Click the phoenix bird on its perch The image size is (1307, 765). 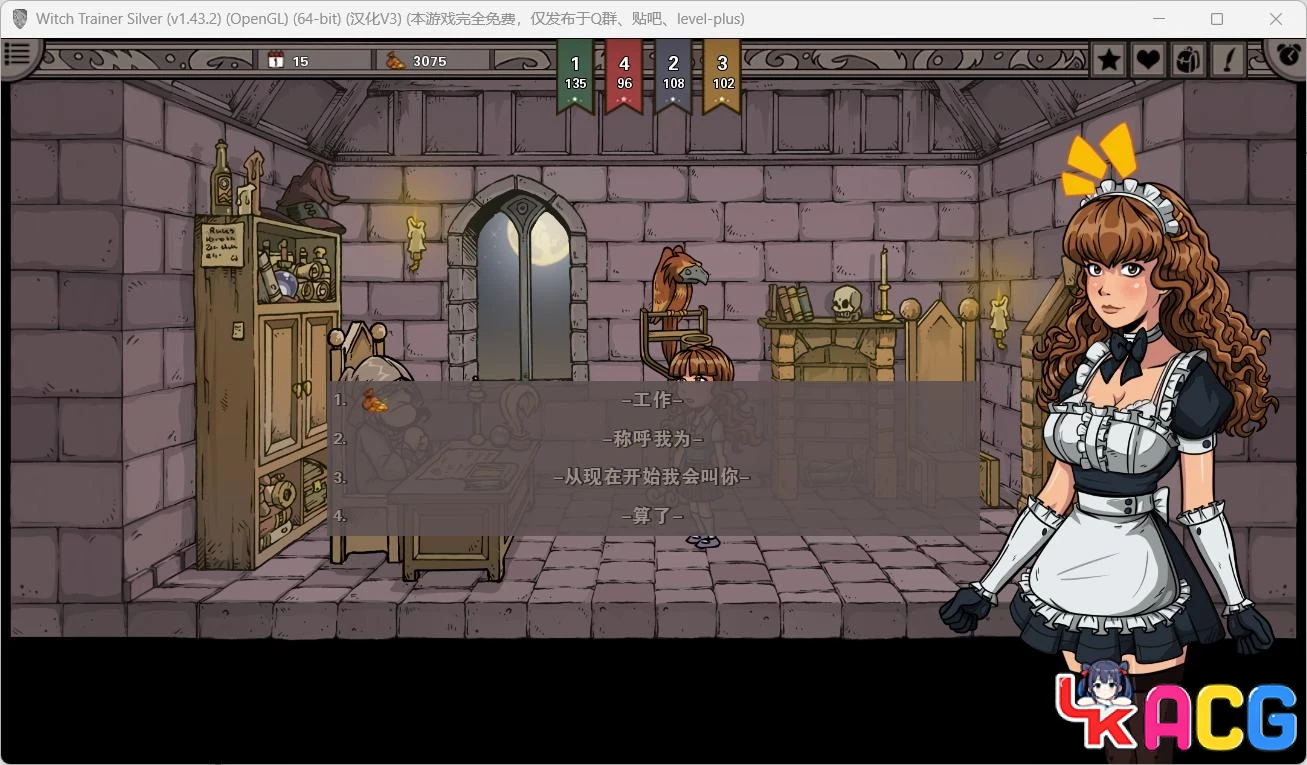coord(678,285)
